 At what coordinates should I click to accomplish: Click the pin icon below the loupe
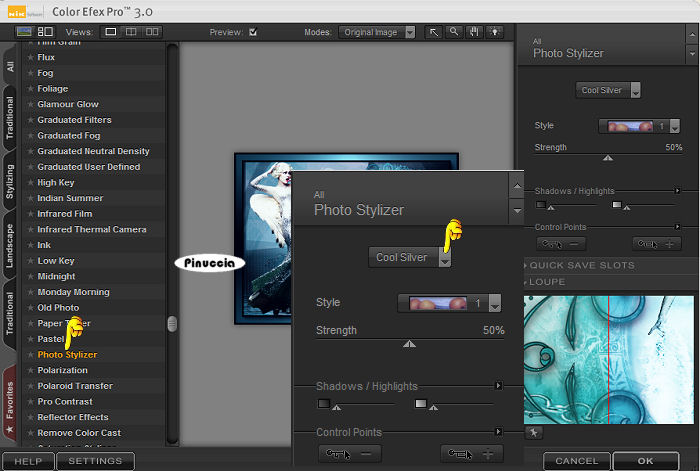532,433
